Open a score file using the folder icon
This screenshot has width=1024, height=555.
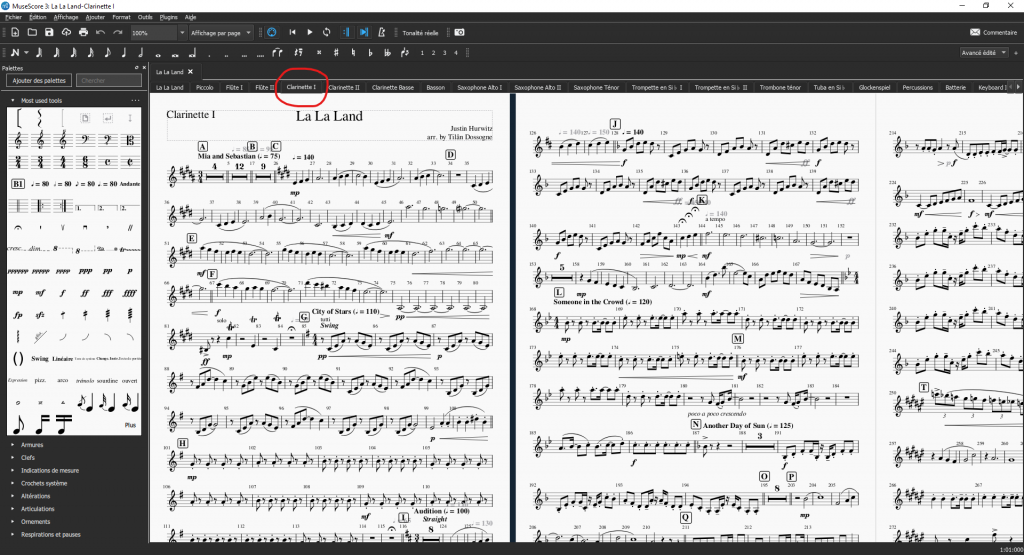[x=32, y=32]
